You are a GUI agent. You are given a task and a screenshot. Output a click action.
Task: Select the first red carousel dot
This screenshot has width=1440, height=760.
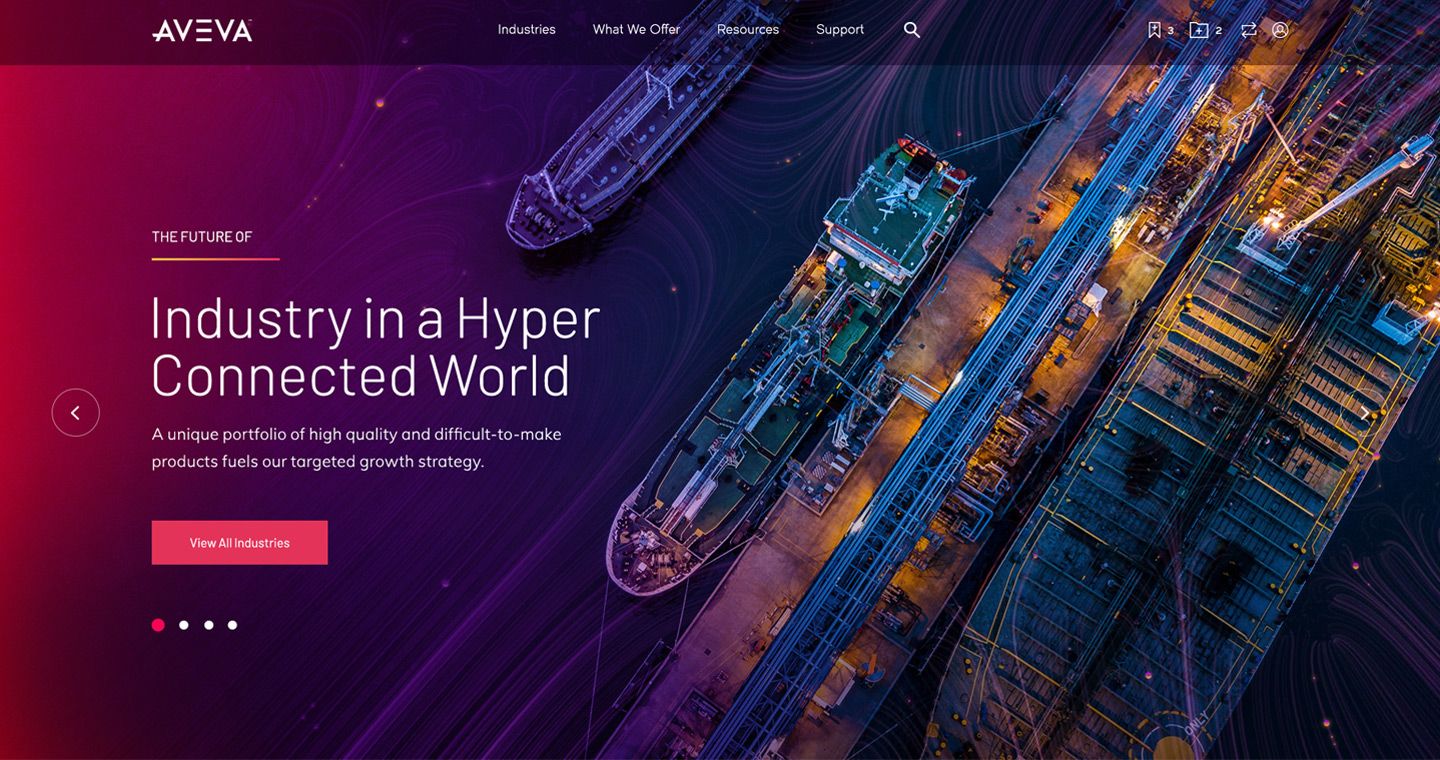158,625
